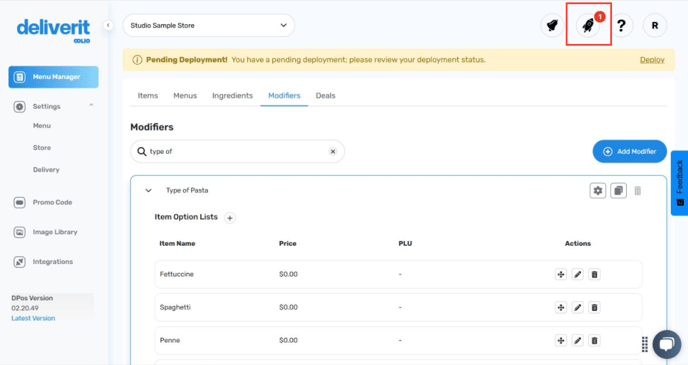Open the Delivery settings sub-item
Image resolution: width=688 pixels, height=365 pixels.
[46, 169]
